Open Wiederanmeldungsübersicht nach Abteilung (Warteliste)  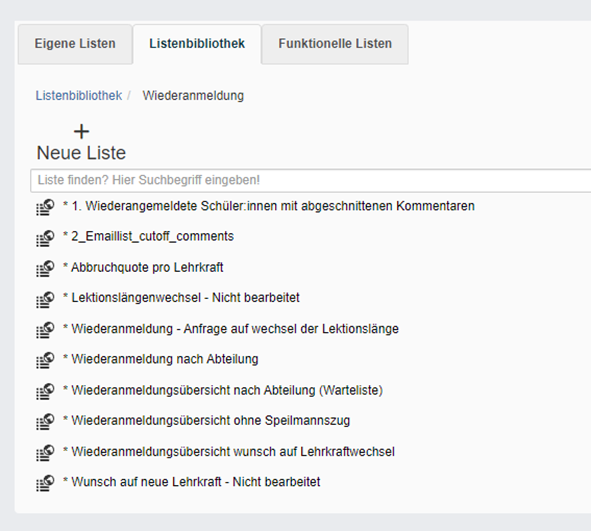click(223, 390)
